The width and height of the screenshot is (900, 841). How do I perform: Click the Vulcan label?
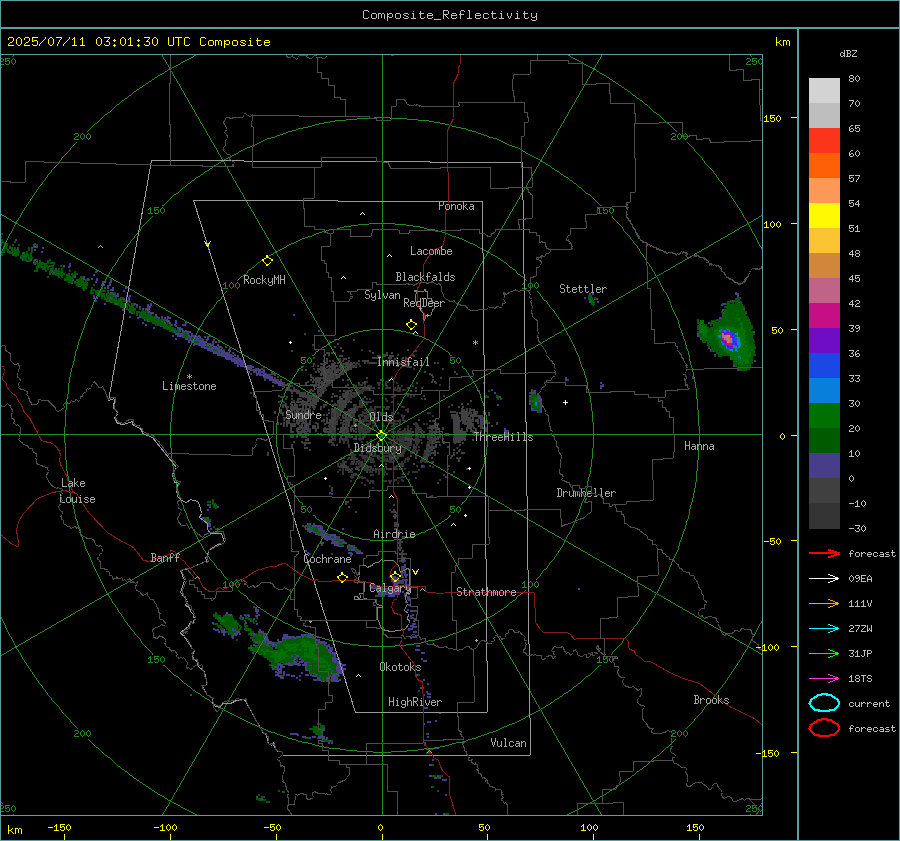(508, 743)
